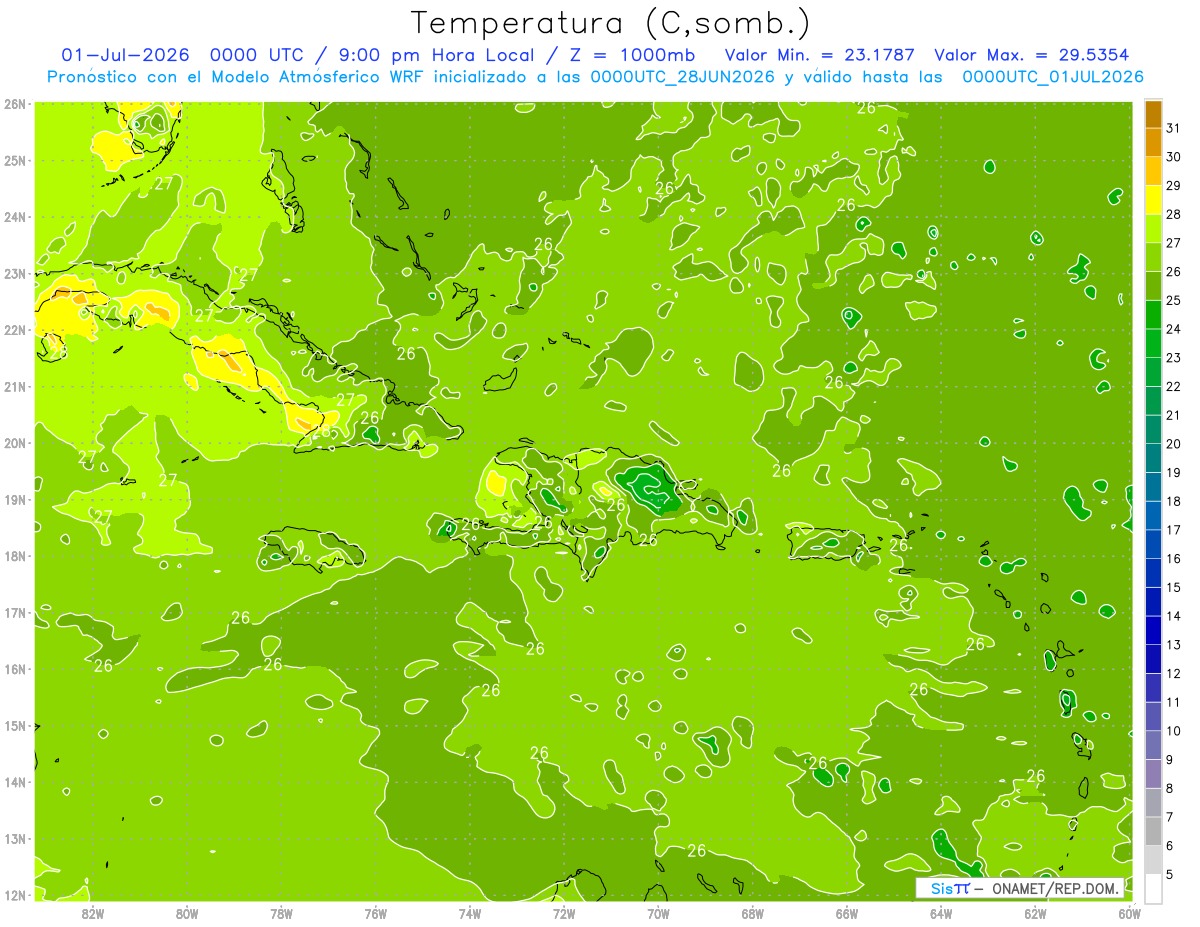Click legend scale value 22
Image resolution: width=1200 pixels, height=927 pixels.
(1173, 386)
